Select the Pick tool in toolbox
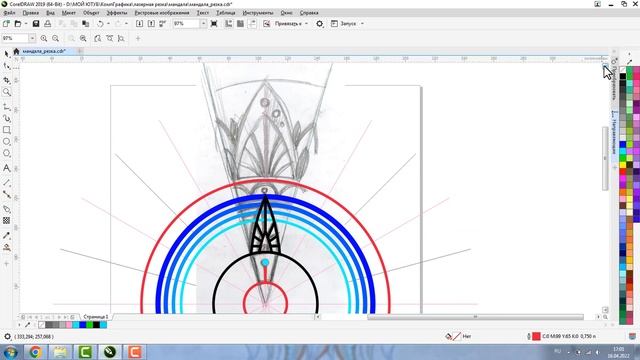Screen dimensions: 640x360 click(7, 53)
